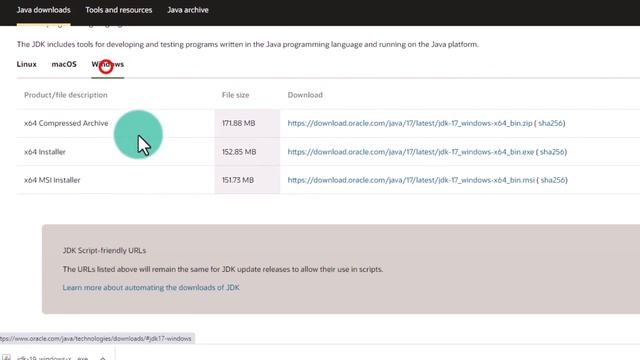This screenshot has height=360, width=640.
Task: Expand the jdk-19 download item chevron
Action: (x=102, y=358)
